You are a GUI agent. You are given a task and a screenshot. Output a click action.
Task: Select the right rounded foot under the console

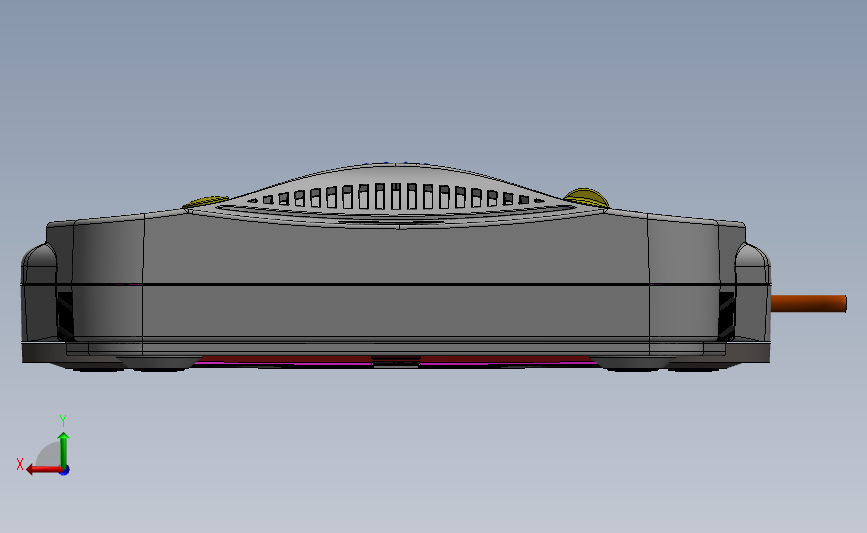point(633,363)
